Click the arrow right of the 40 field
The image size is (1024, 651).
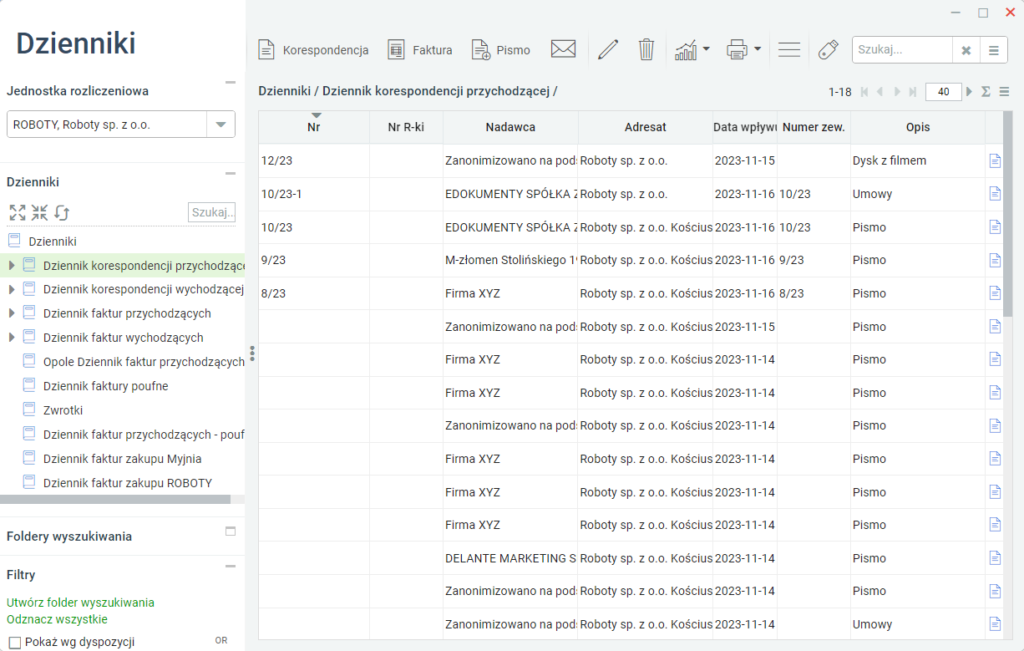click(x=969, y=92)
